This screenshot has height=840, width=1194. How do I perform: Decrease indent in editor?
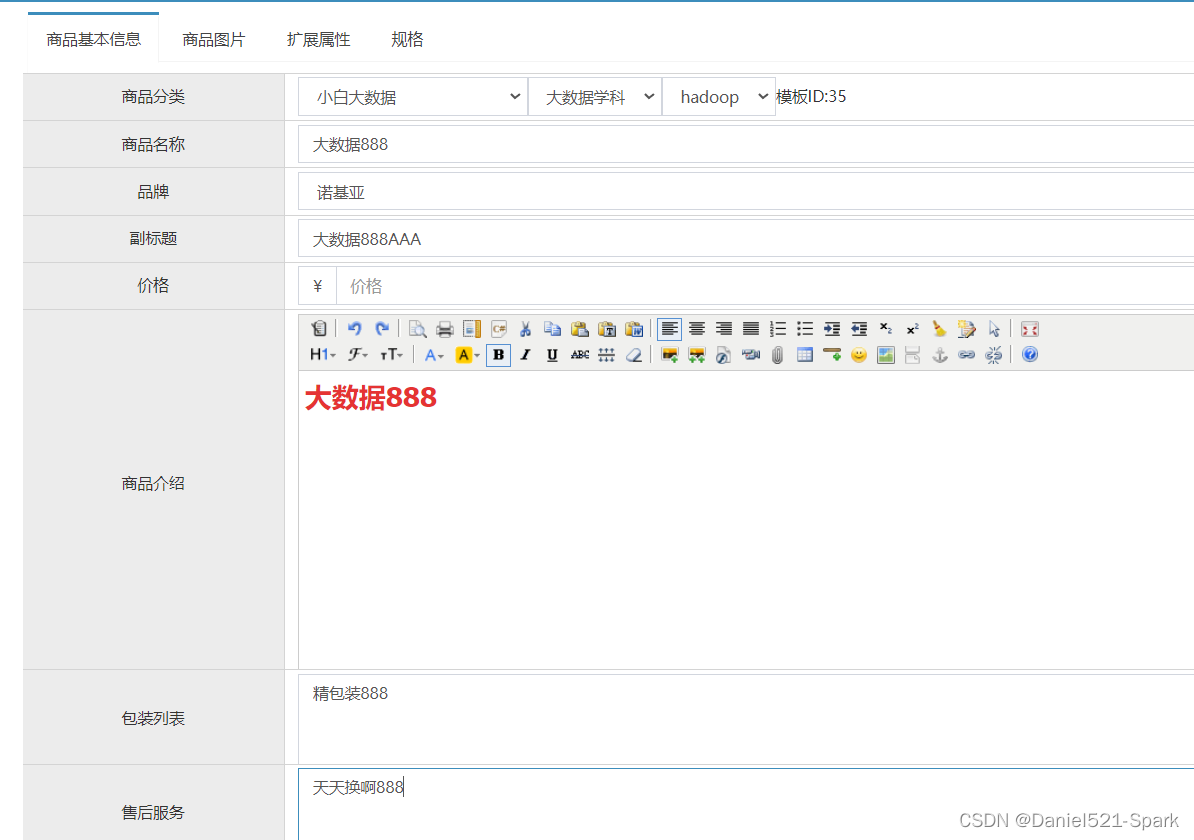click(x=859, y=328)
